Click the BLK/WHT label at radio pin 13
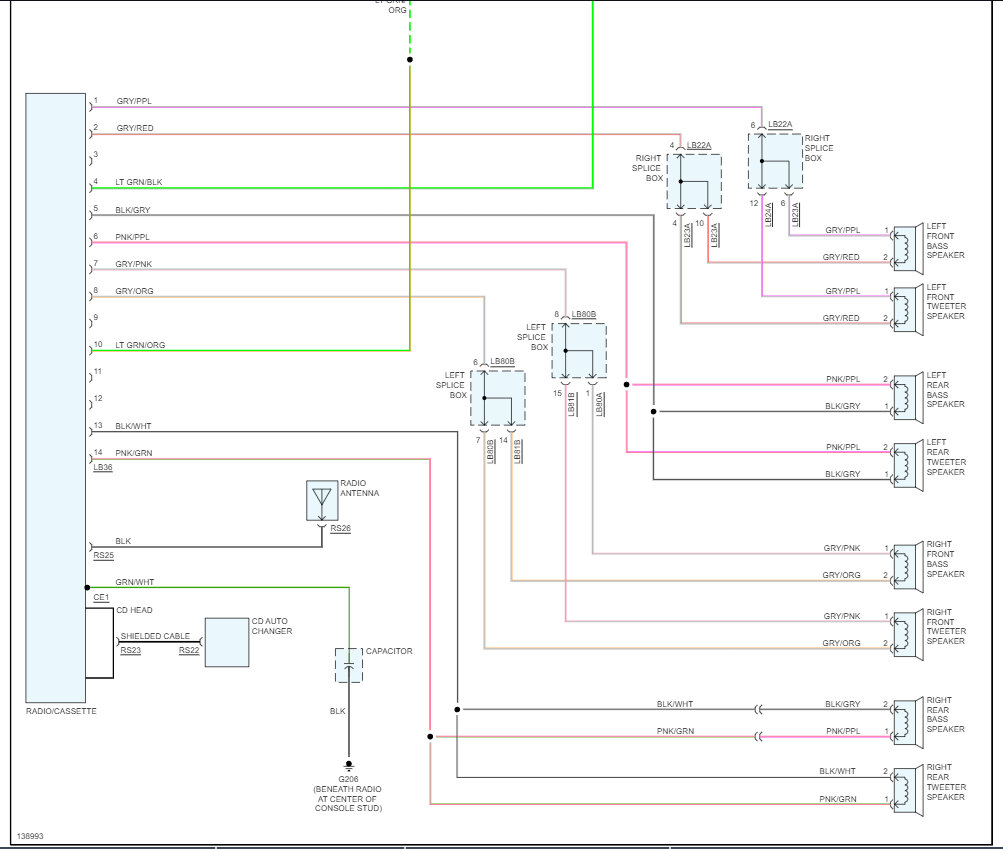 coord(134,426)
